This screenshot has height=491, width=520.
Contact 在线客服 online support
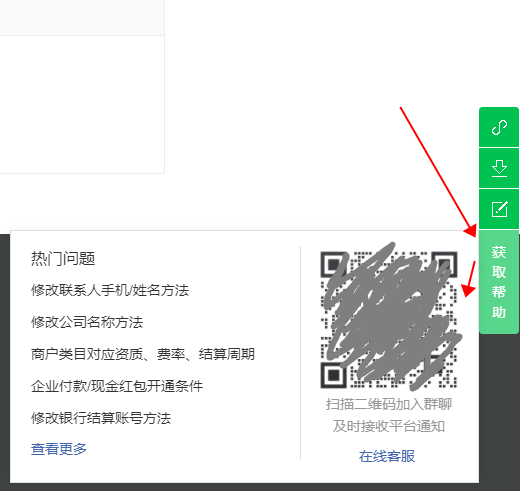point(387,456)
